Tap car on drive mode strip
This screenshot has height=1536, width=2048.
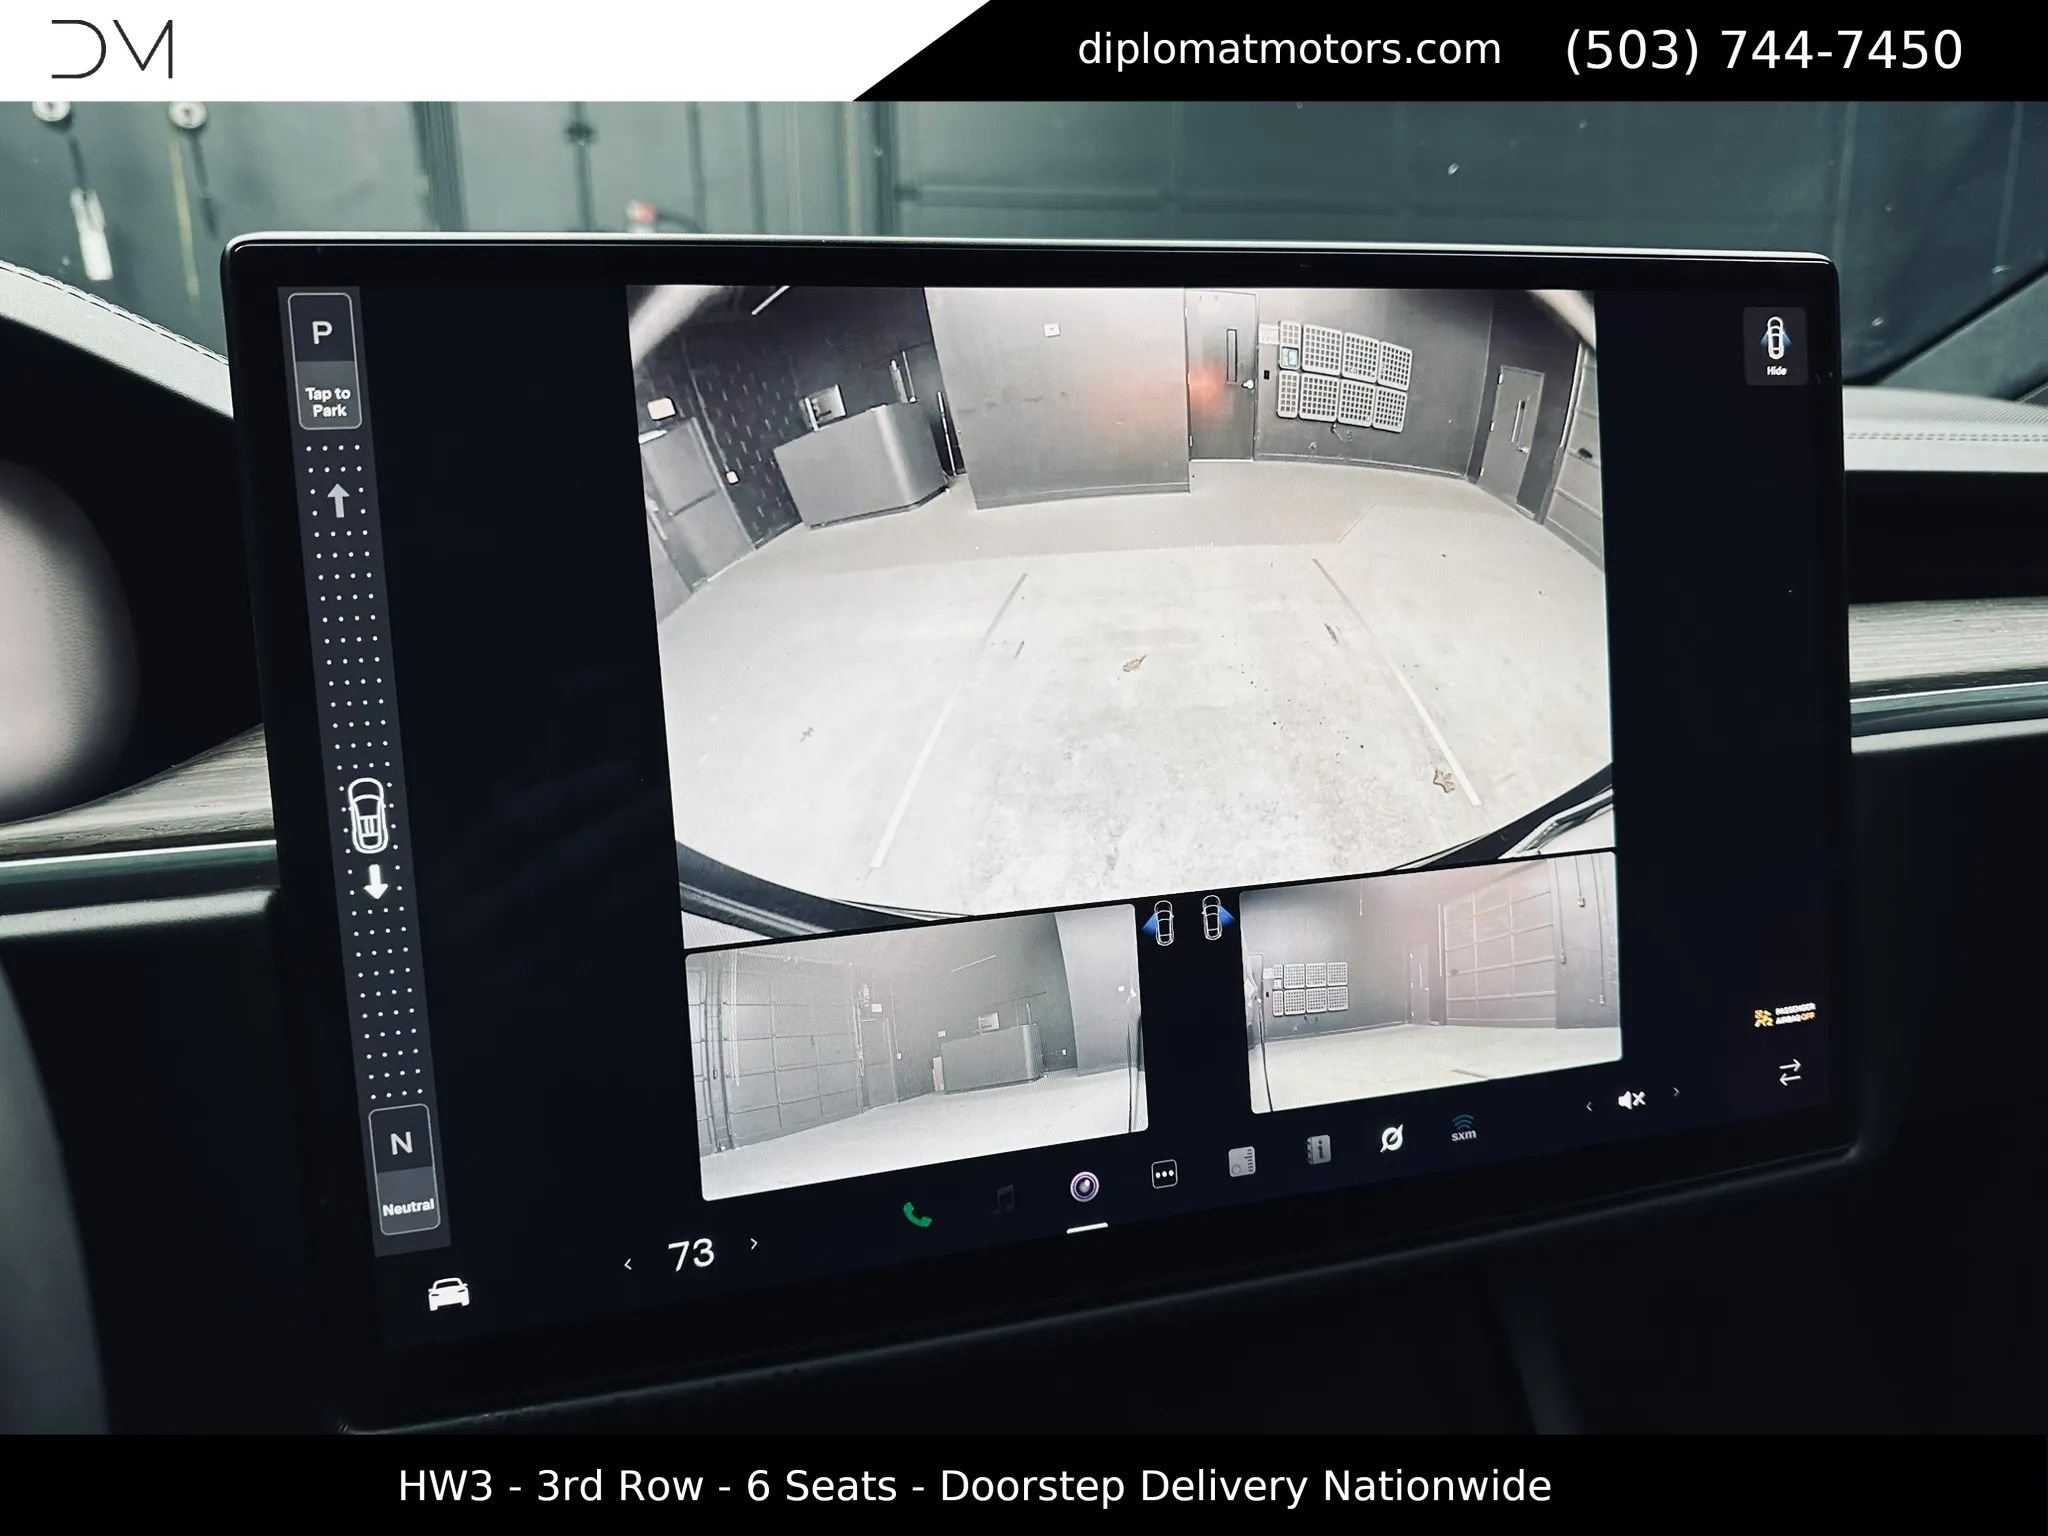pos(367,814)
